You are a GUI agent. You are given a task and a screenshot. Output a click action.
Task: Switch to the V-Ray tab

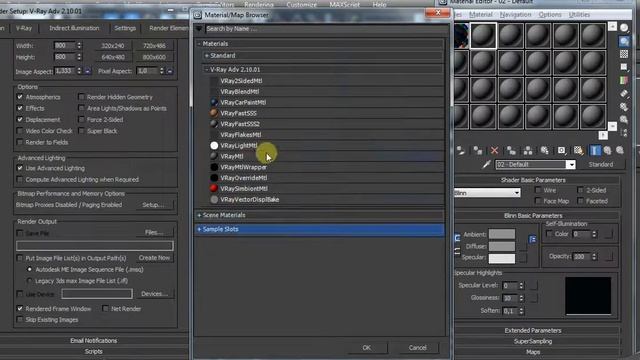(x=24, y=28)
